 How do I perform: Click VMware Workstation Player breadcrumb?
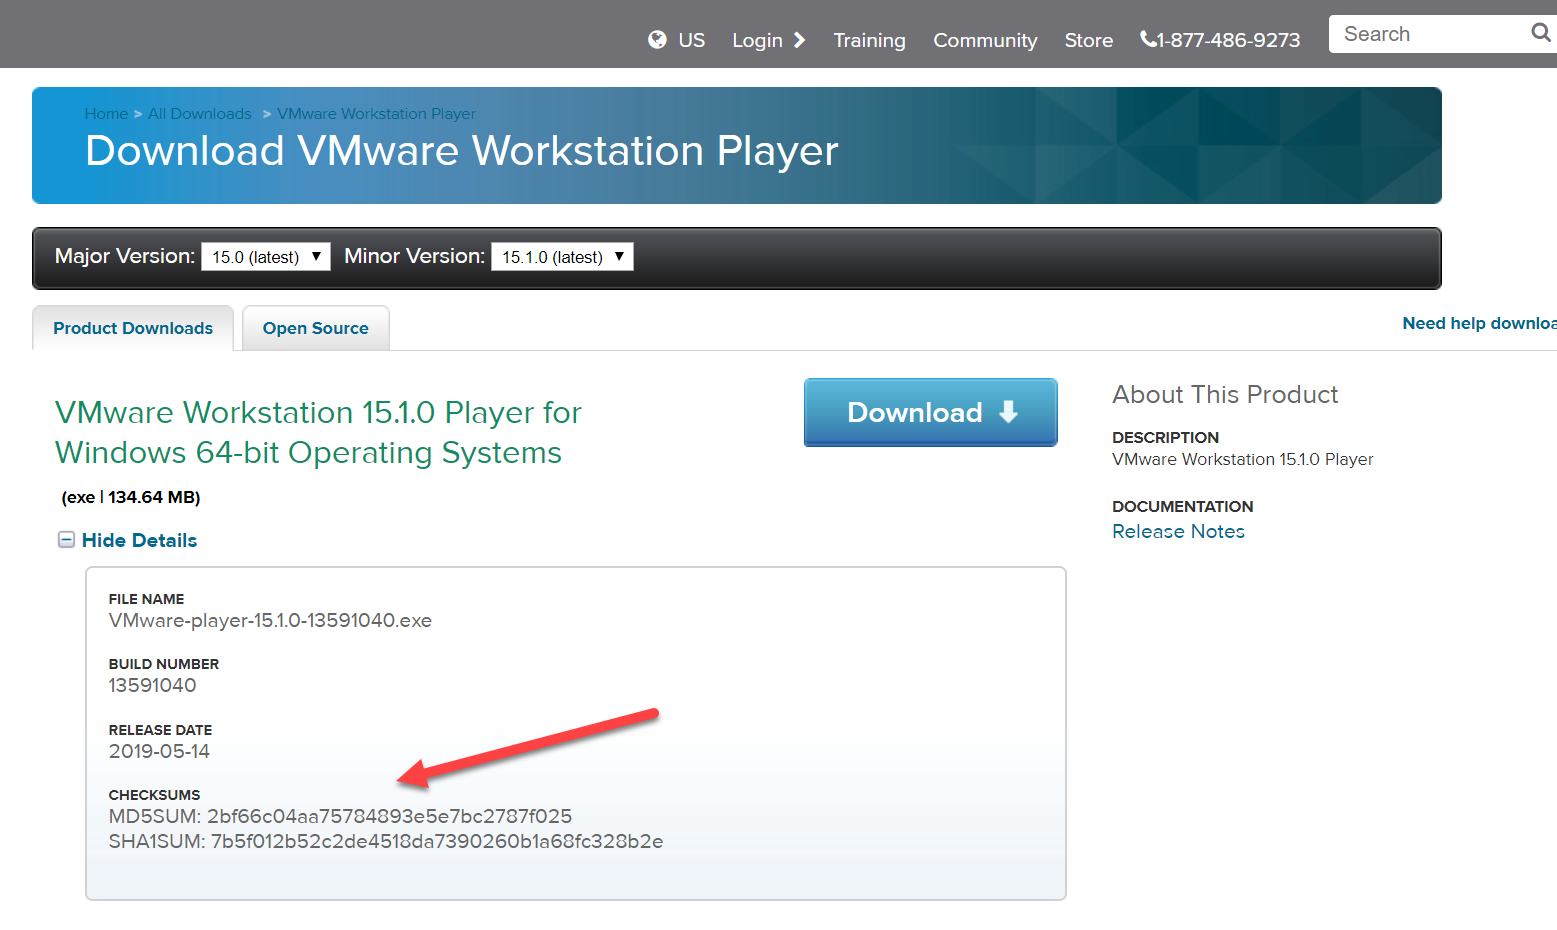point(376,114)
